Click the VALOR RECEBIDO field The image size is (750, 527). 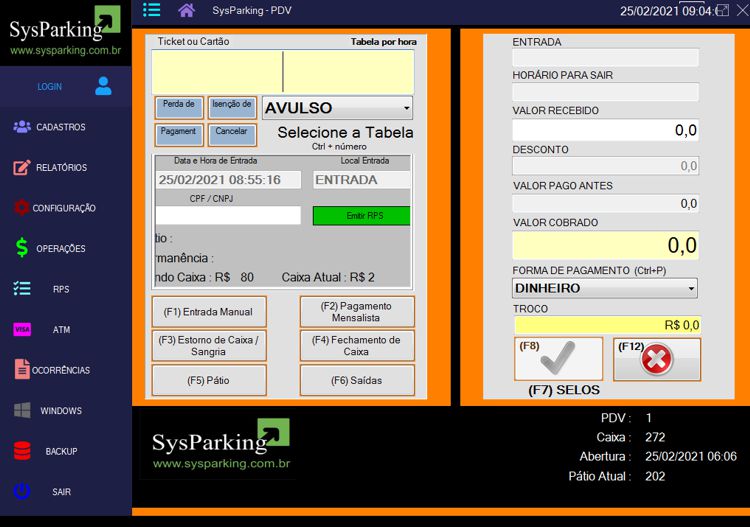click(x=606, y=130)
